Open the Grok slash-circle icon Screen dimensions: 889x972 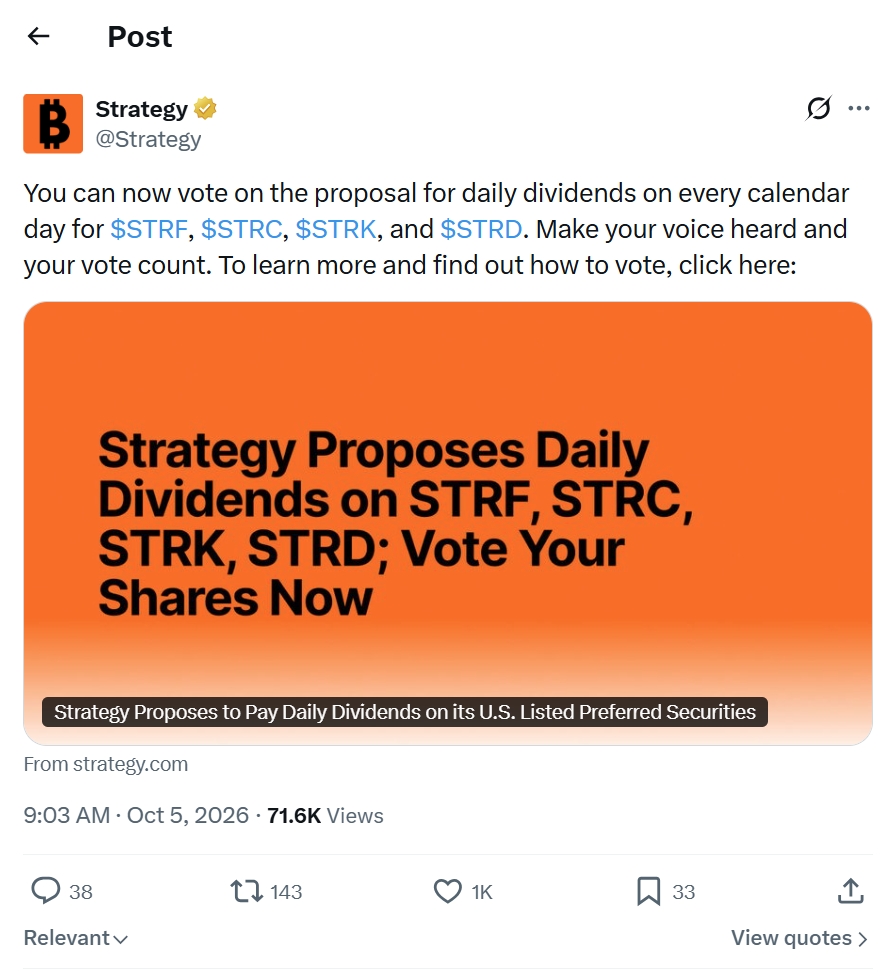(x=818, y=108)
